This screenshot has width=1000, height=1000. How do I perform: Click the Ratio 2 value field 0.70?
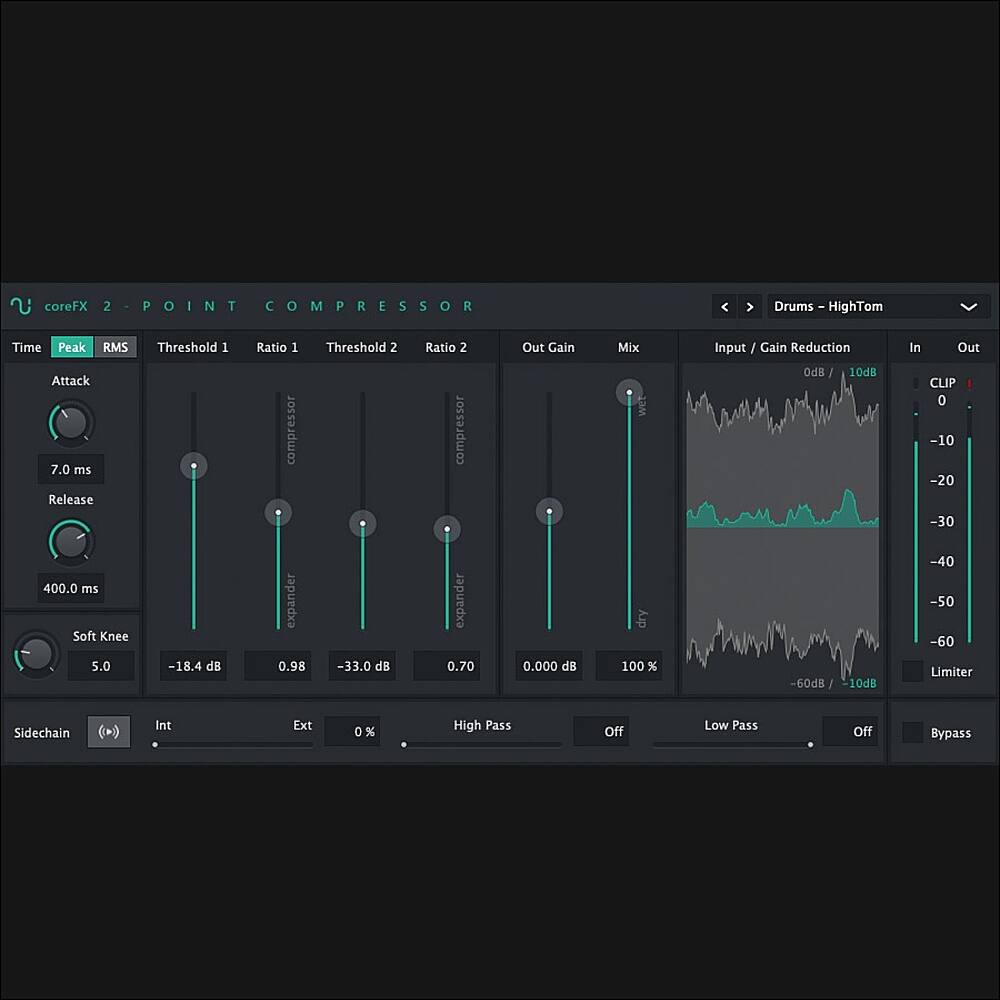[x=447, y=666]
